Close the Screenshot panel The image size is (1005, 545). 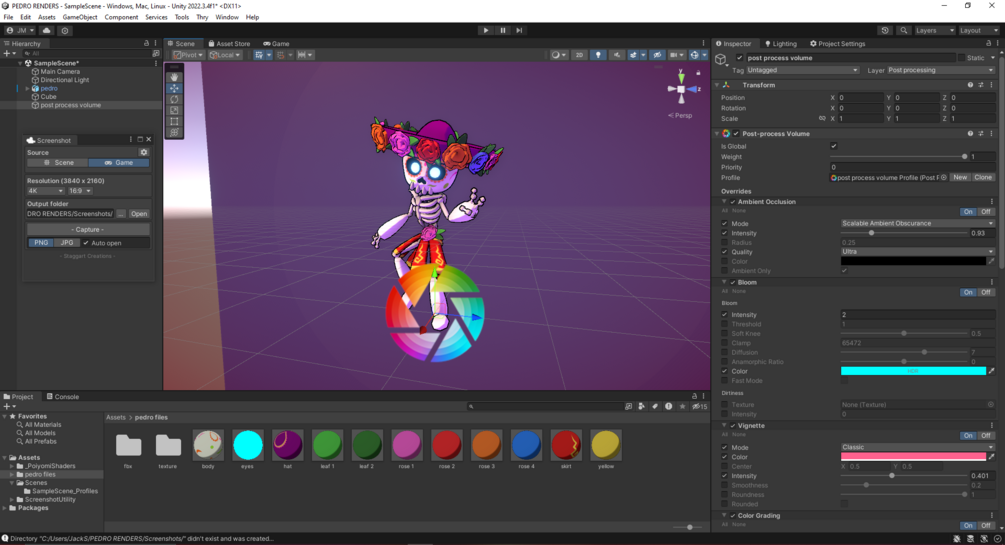point(149,139)
